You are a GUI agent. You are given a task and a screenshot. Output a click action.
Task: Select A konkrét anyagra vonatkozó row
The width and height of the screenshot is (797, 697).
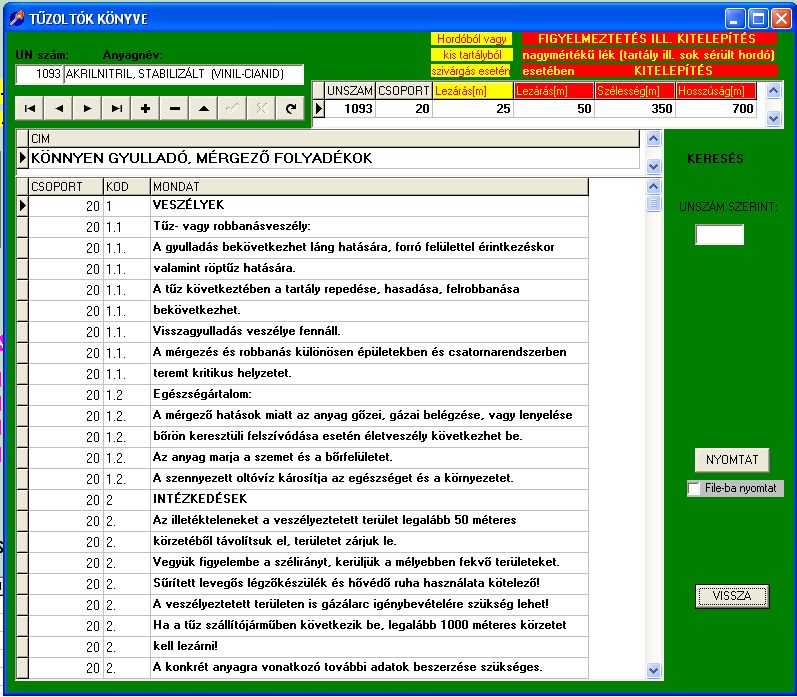coord(308,668)
